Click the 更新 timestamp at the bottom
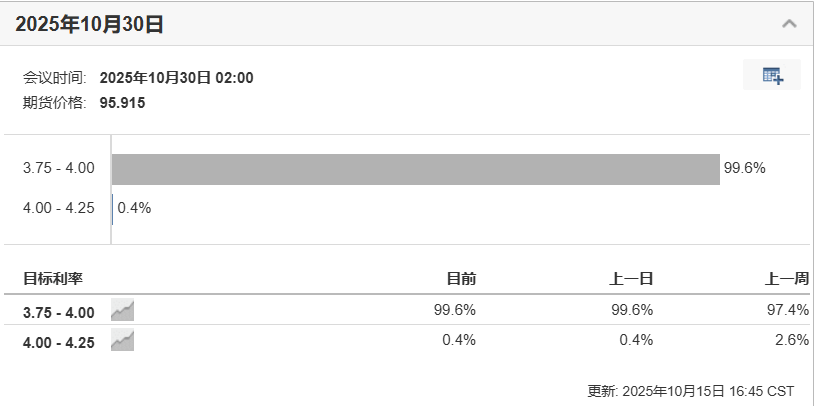 (x=691, y=390)
